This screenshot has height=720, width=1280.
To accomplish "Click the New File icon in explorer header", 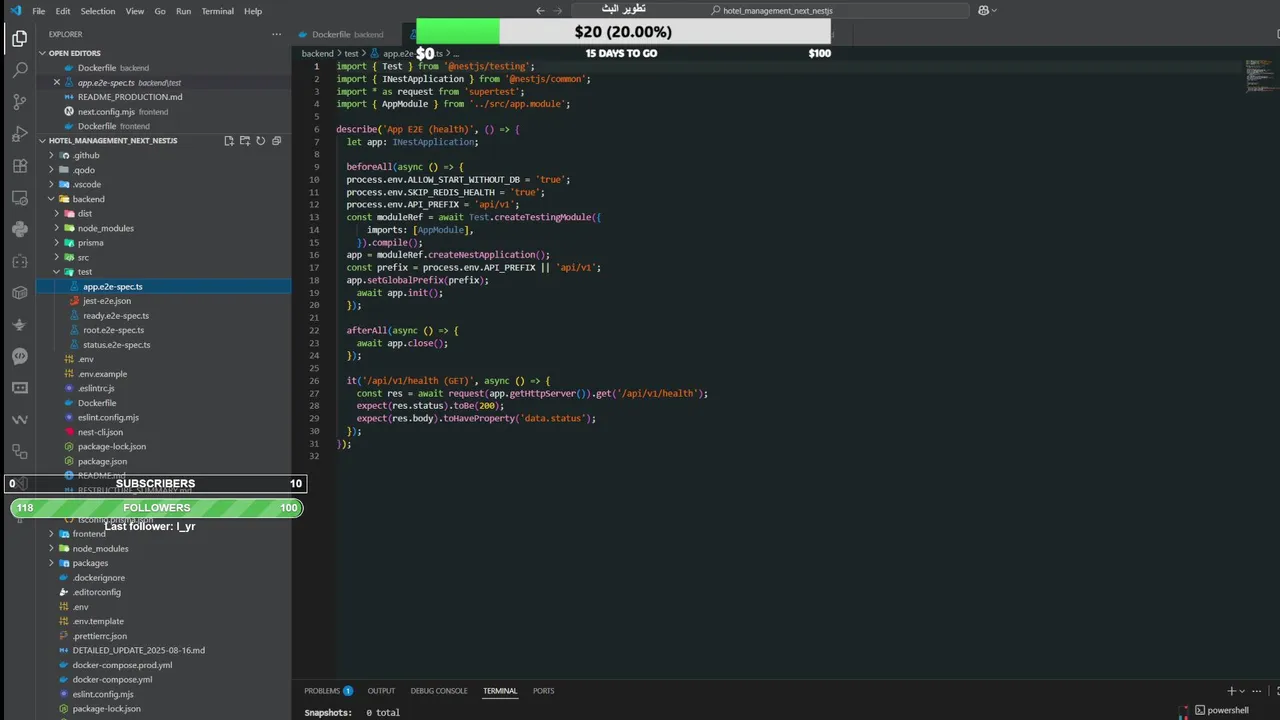I will tap(229, 141).
